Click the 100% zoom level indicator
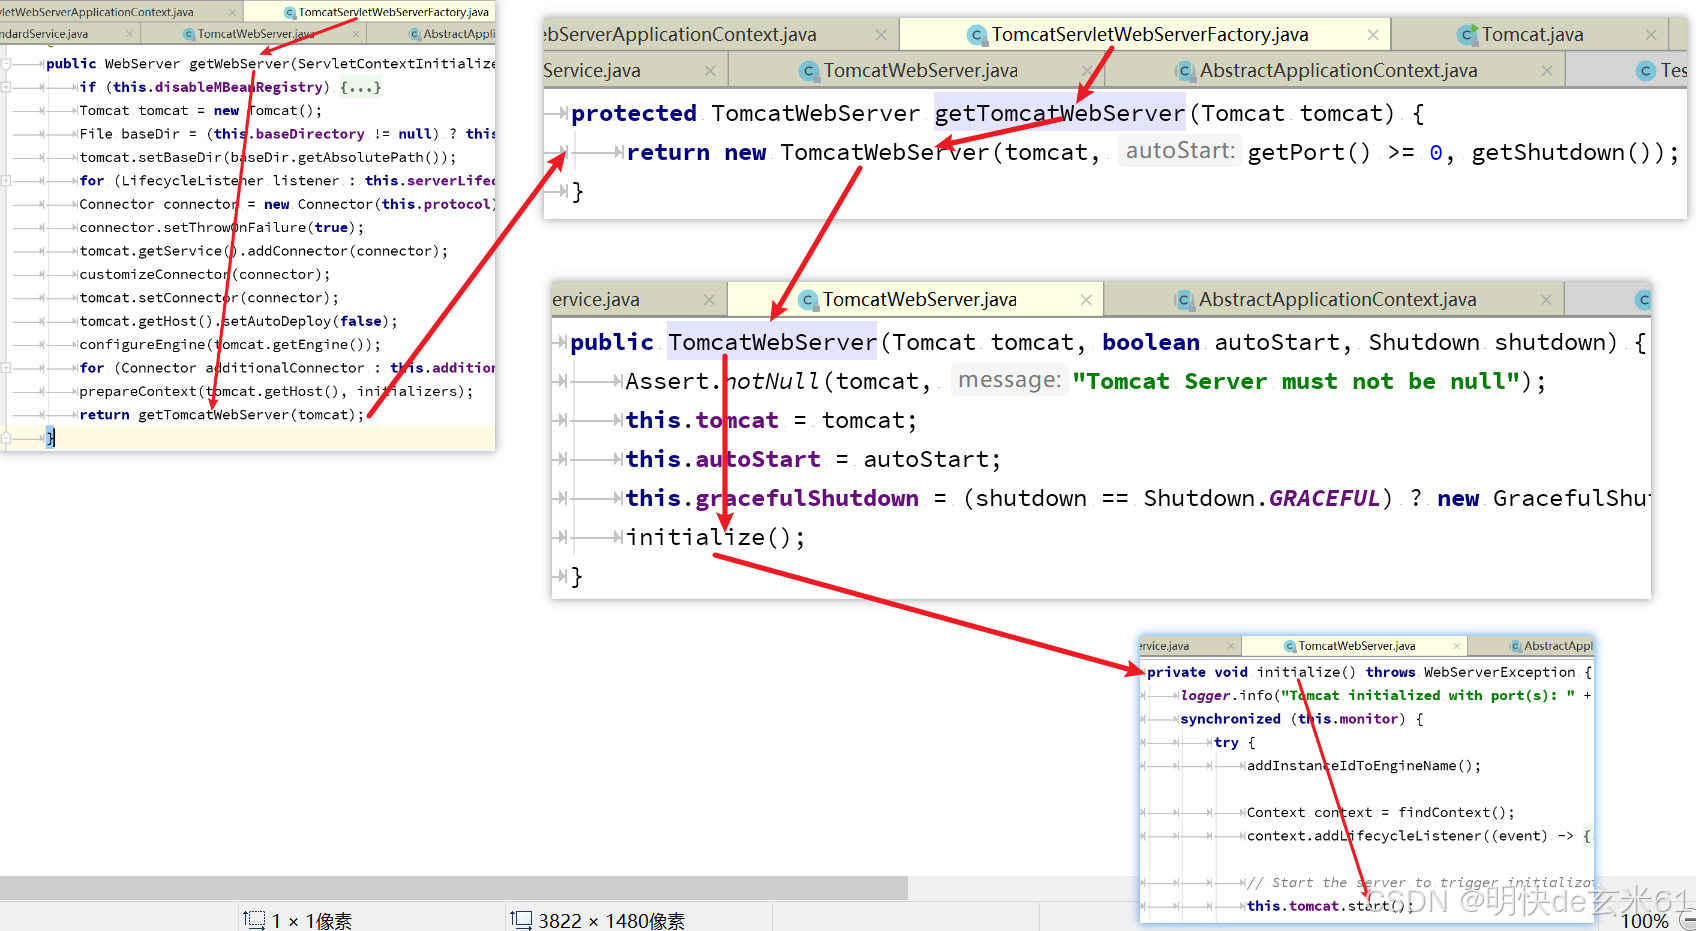 1644,921
